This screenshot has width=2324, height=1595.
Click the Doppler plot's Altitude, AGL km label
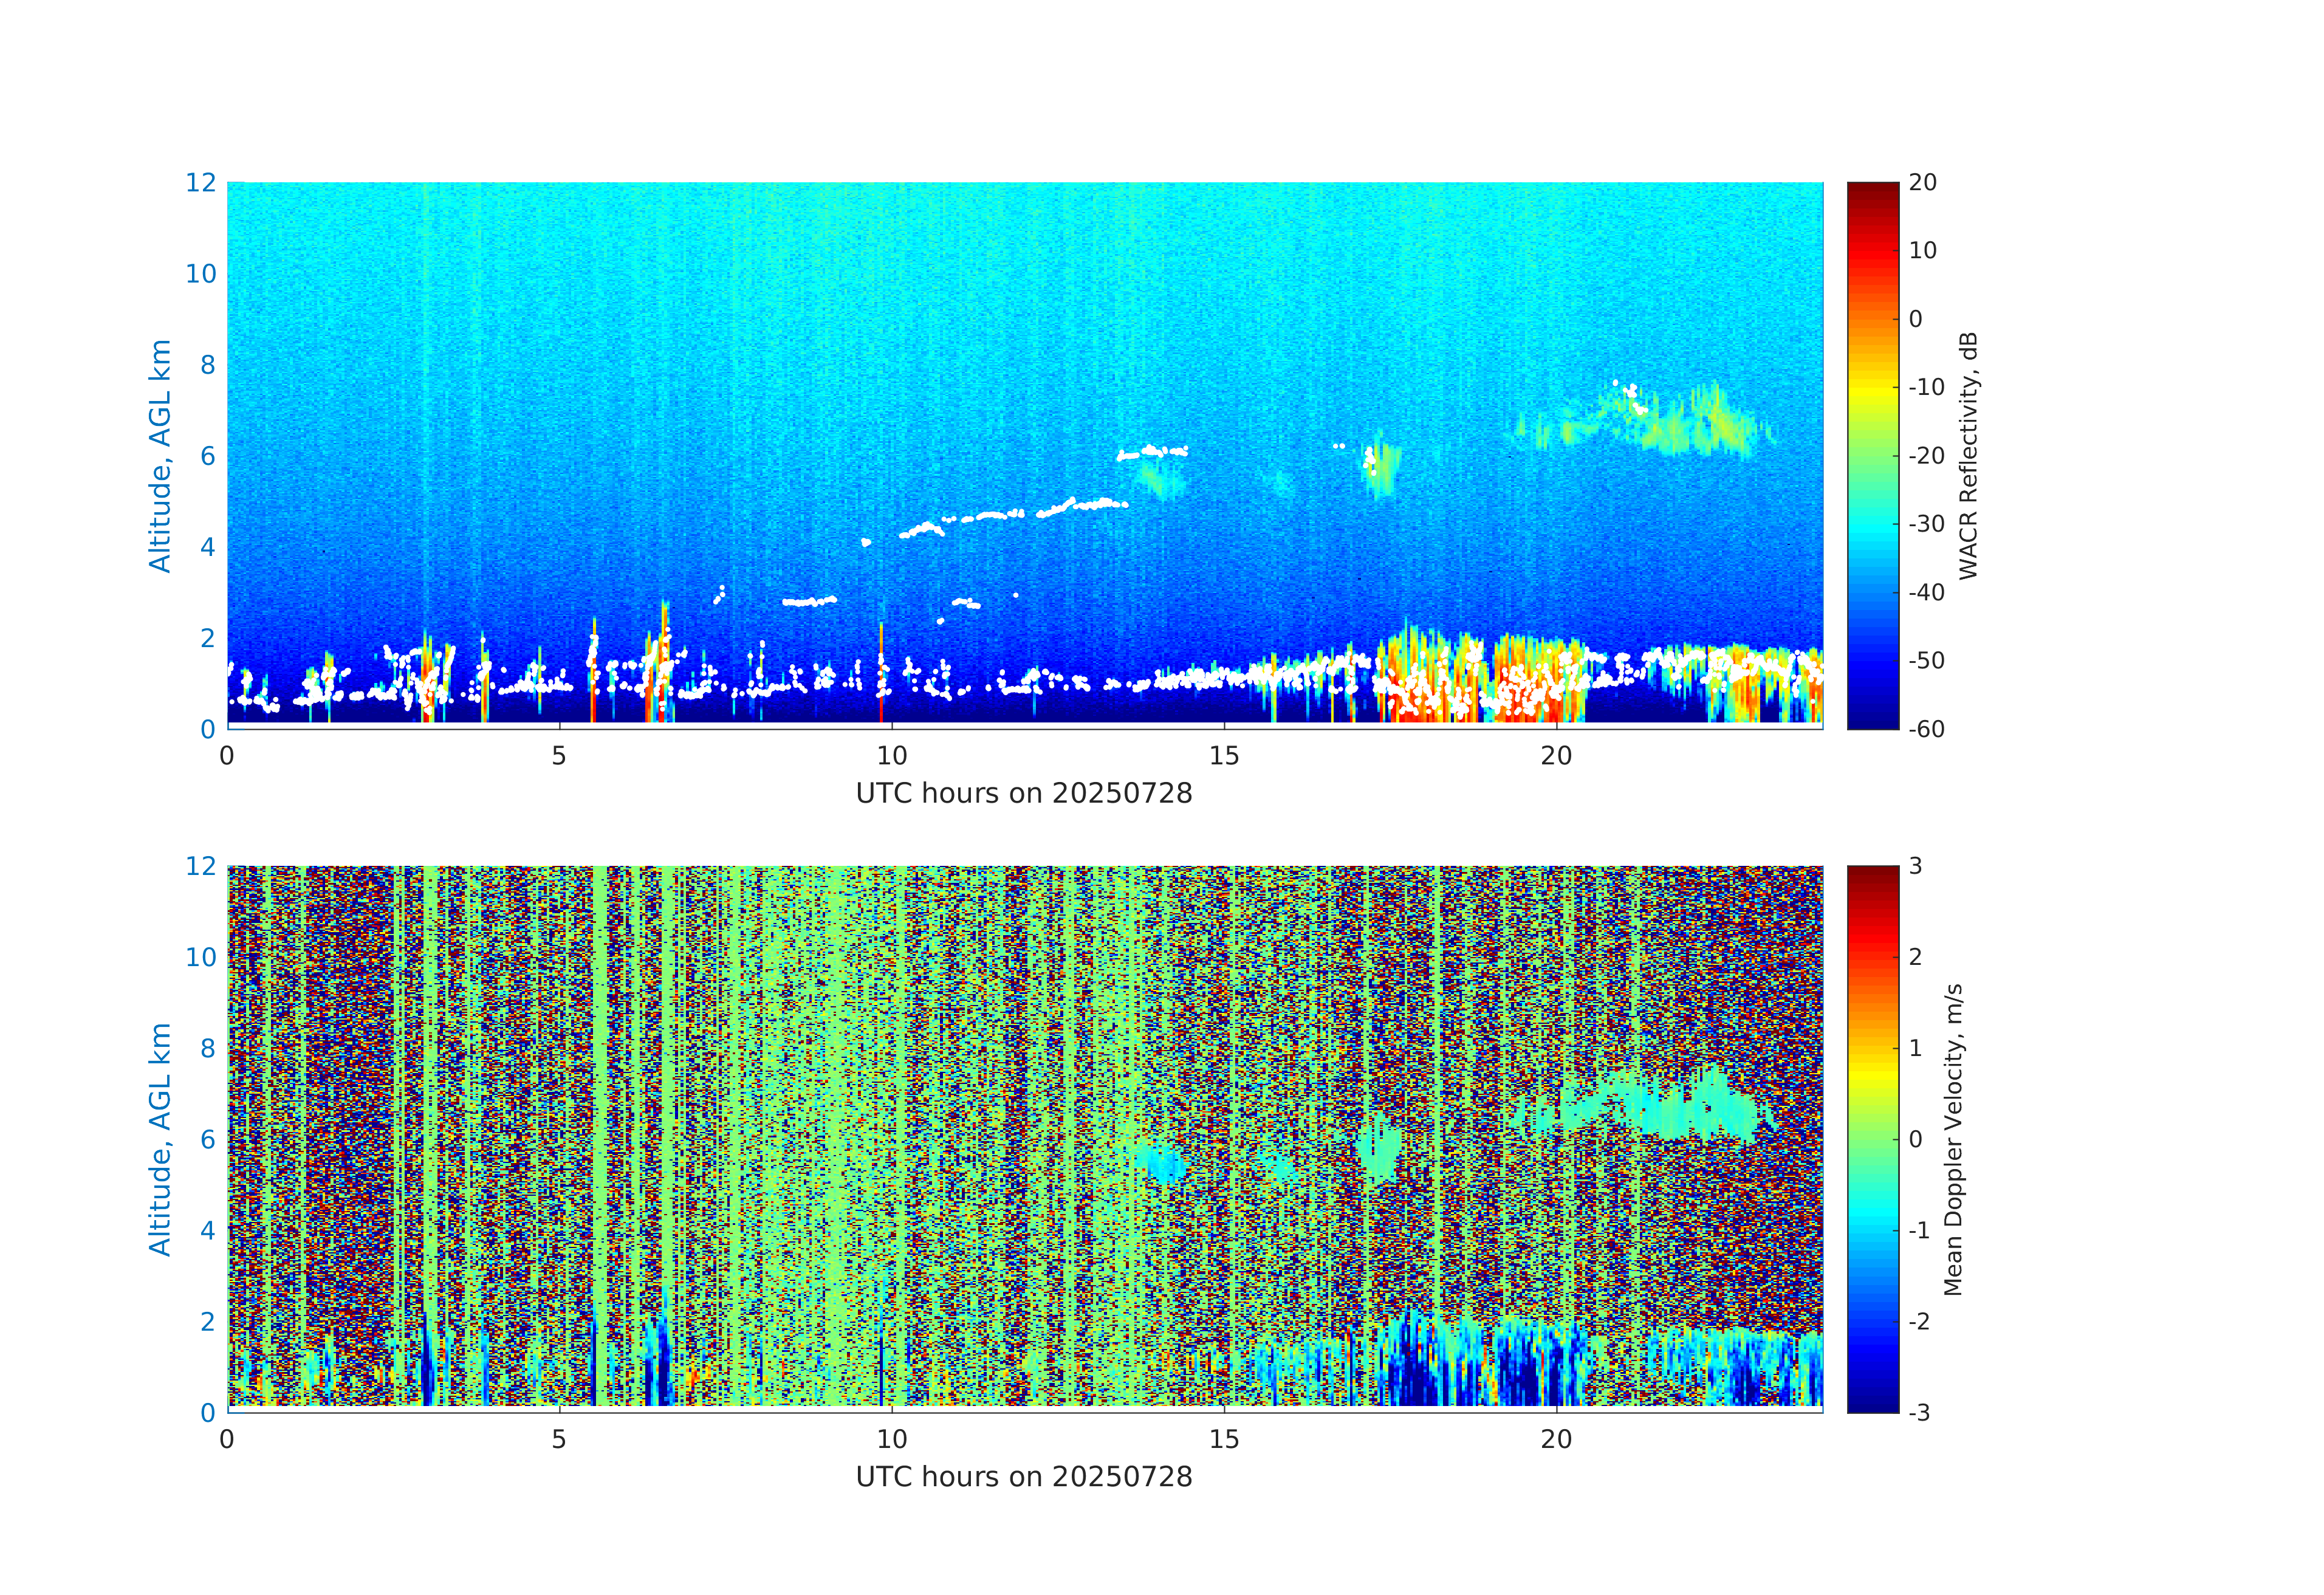160,1139
